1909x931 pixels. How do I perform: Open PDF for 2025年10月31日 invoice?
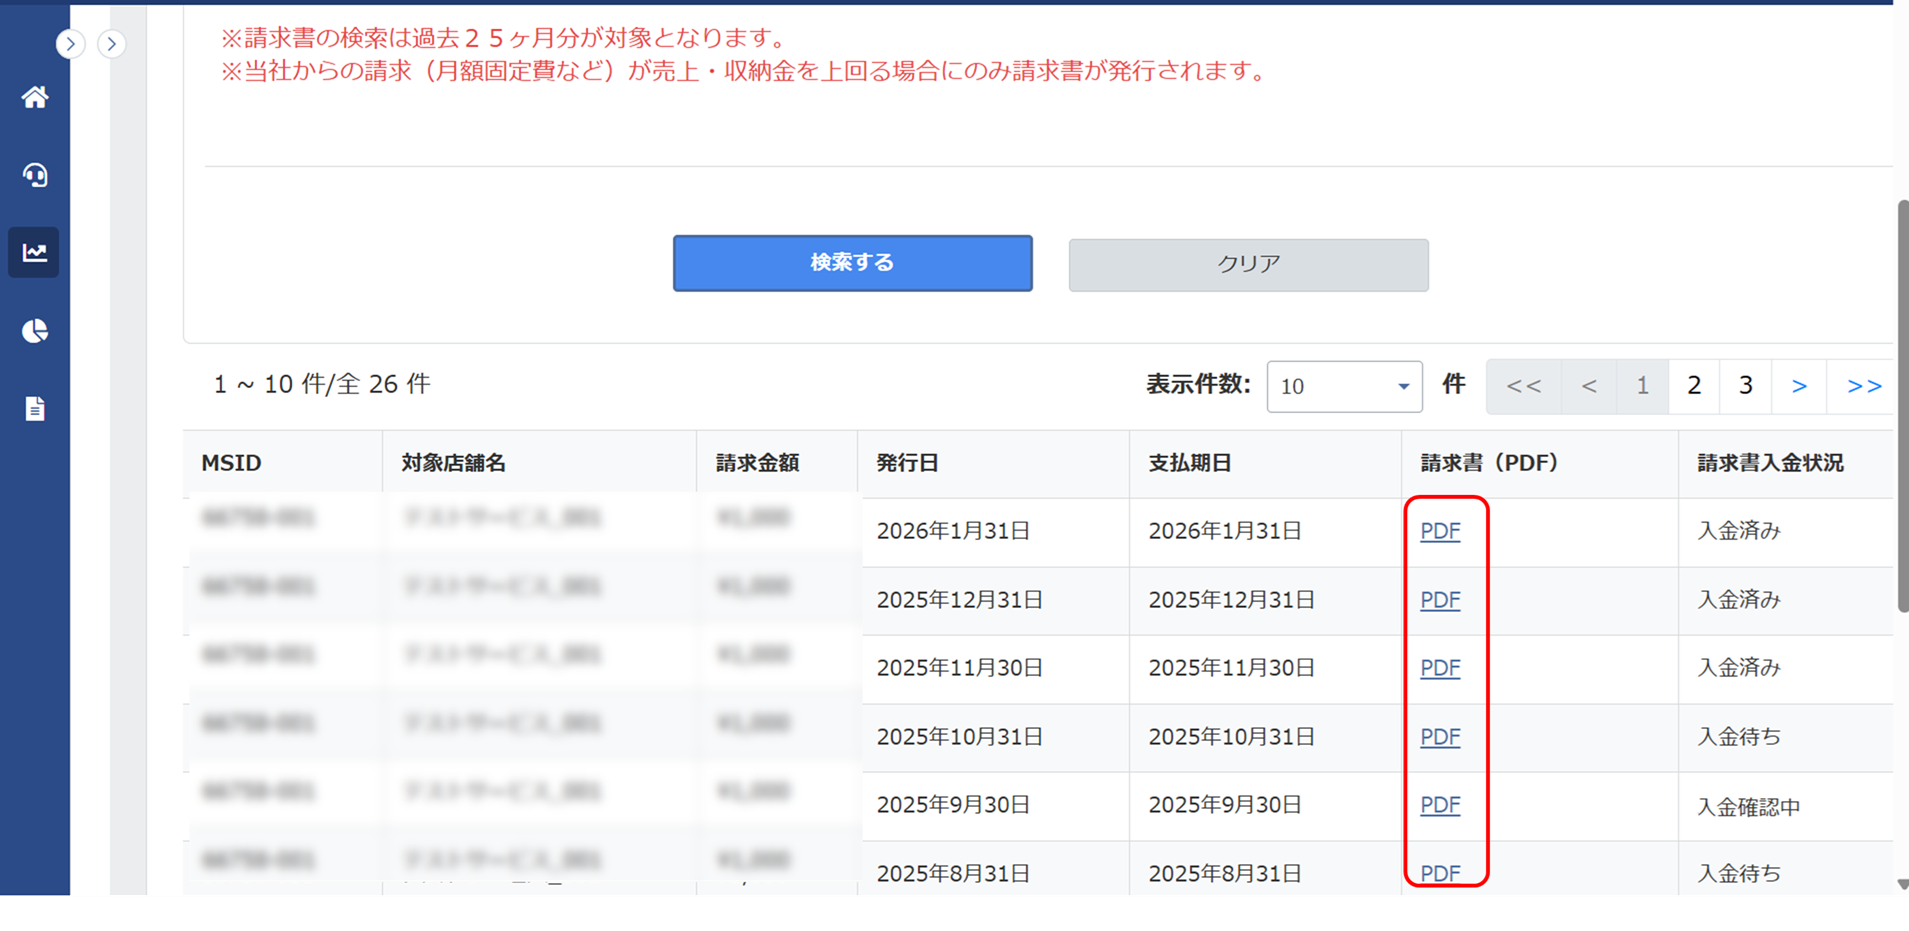tap(1440, 737)
